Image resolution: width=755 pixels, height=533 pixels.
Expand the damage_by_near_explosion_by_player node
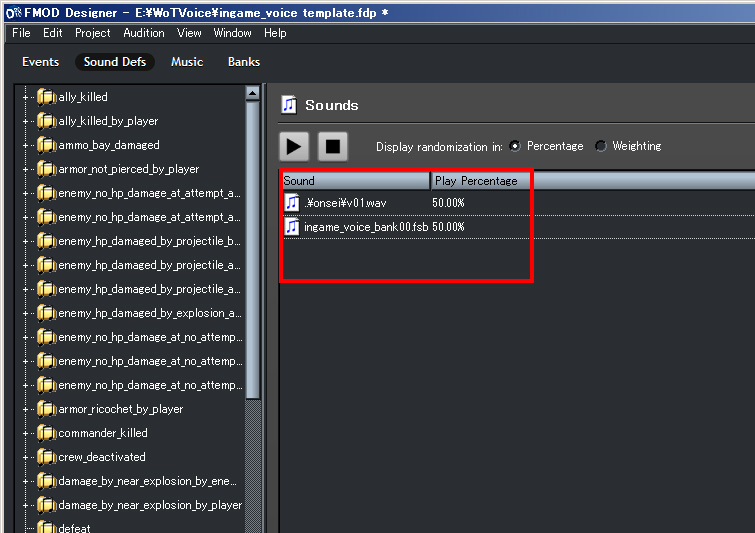(26, 505)
